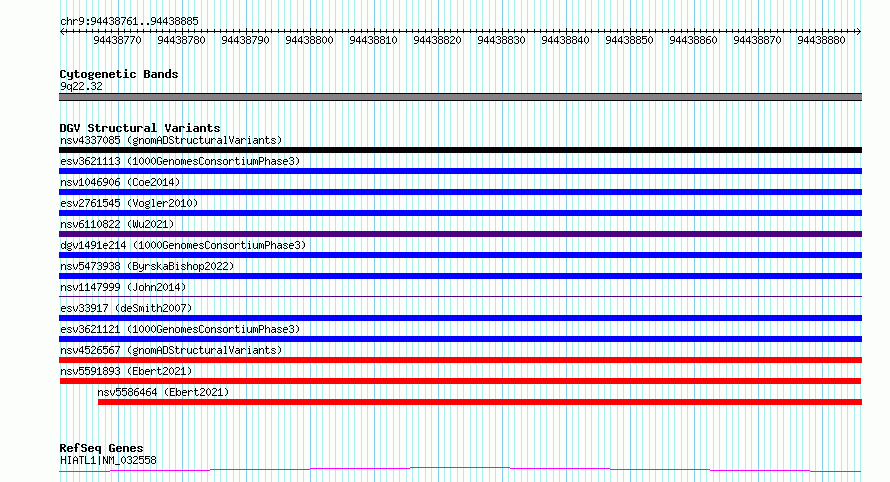Click the 94438790 ruler tick label
The image size is (890, 482).
(x=245, y=40)
